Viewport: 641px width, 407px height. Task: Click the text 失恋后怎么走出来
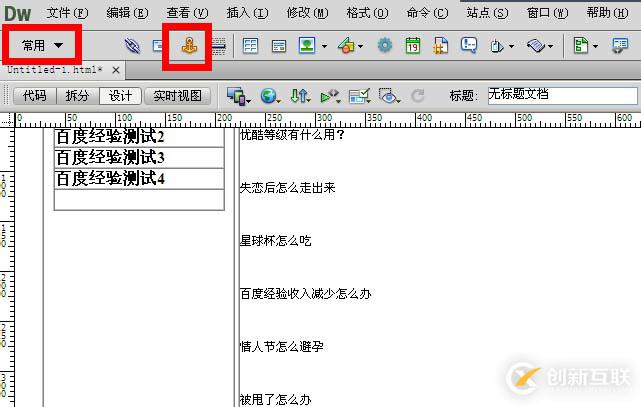pyautogui.click(x=287, y=188)
